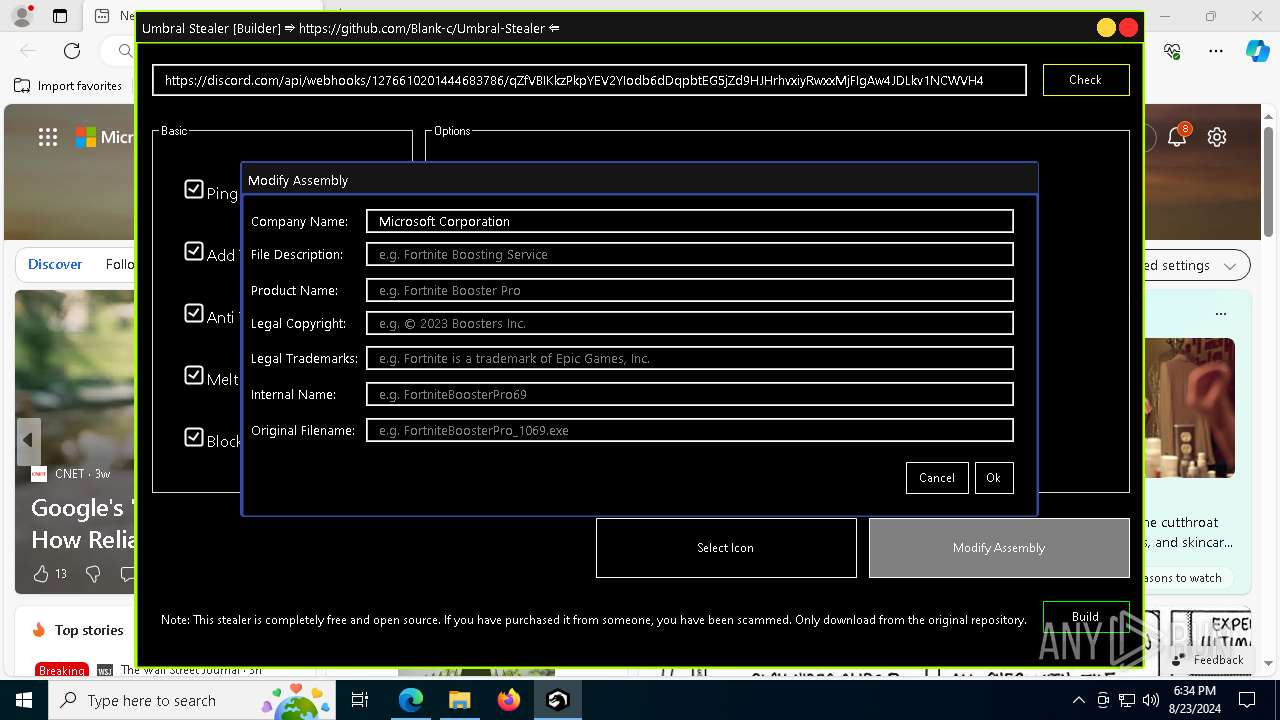Click the Check webhook button

(1085, 80)
